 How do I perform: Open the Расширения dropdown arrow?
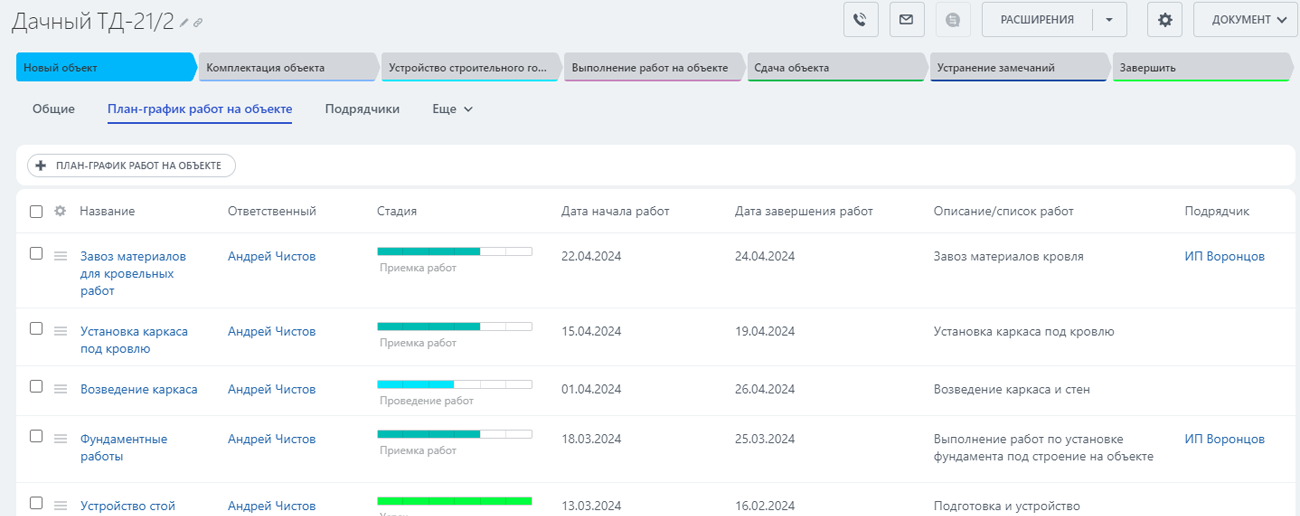click(x=1109, y=20)
